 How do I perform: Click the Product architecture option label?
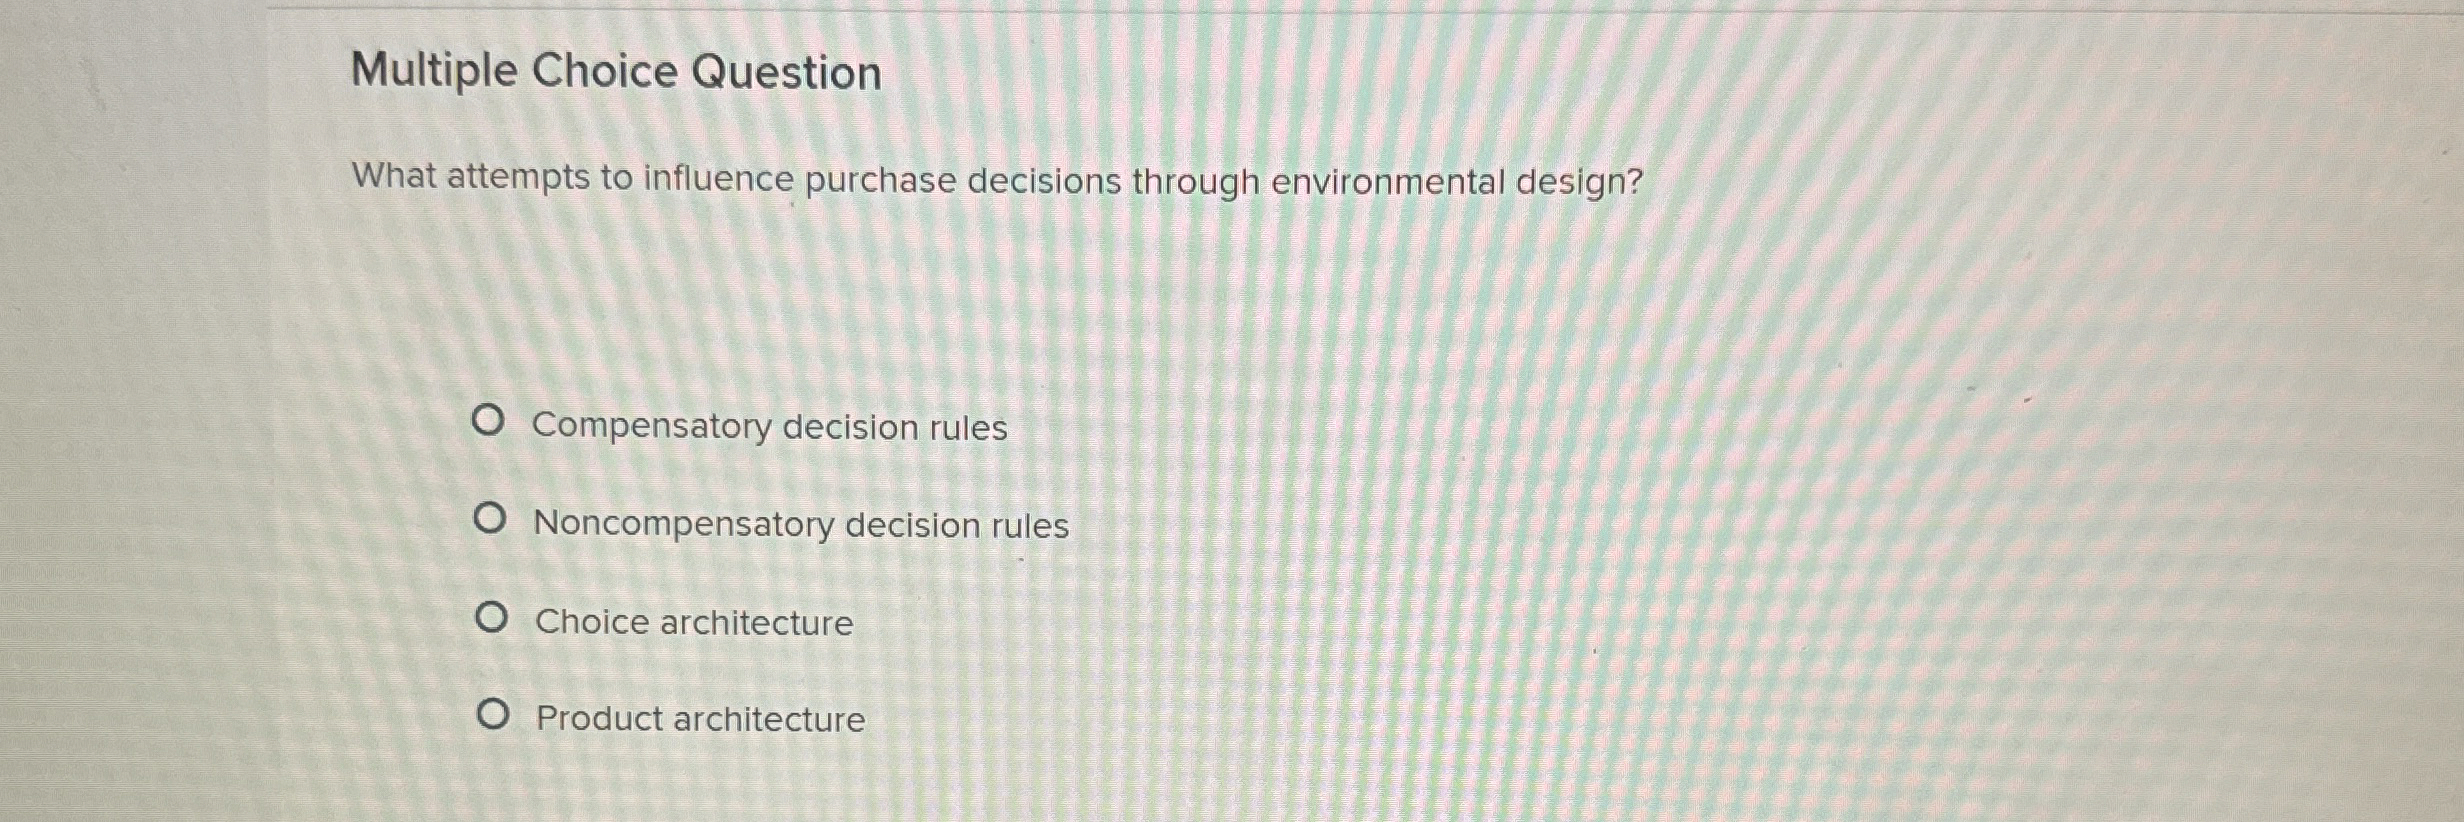pyautogui.click(x=698, y=719)
